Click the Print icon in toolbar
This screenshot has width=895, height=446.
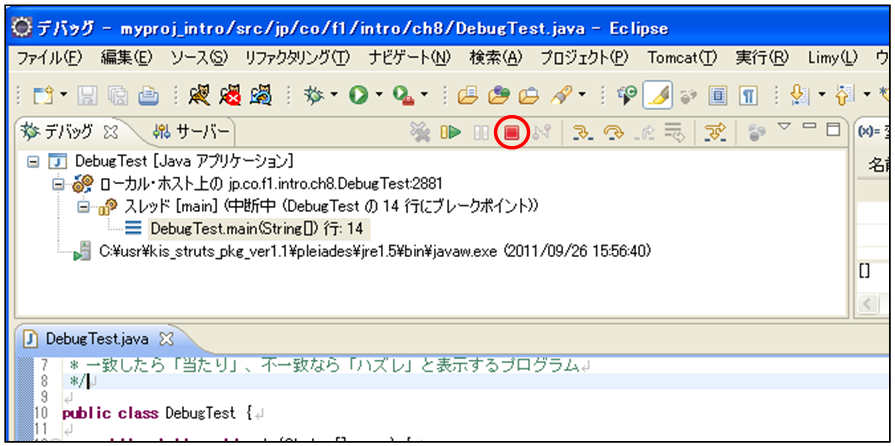(x=149, y=95)
